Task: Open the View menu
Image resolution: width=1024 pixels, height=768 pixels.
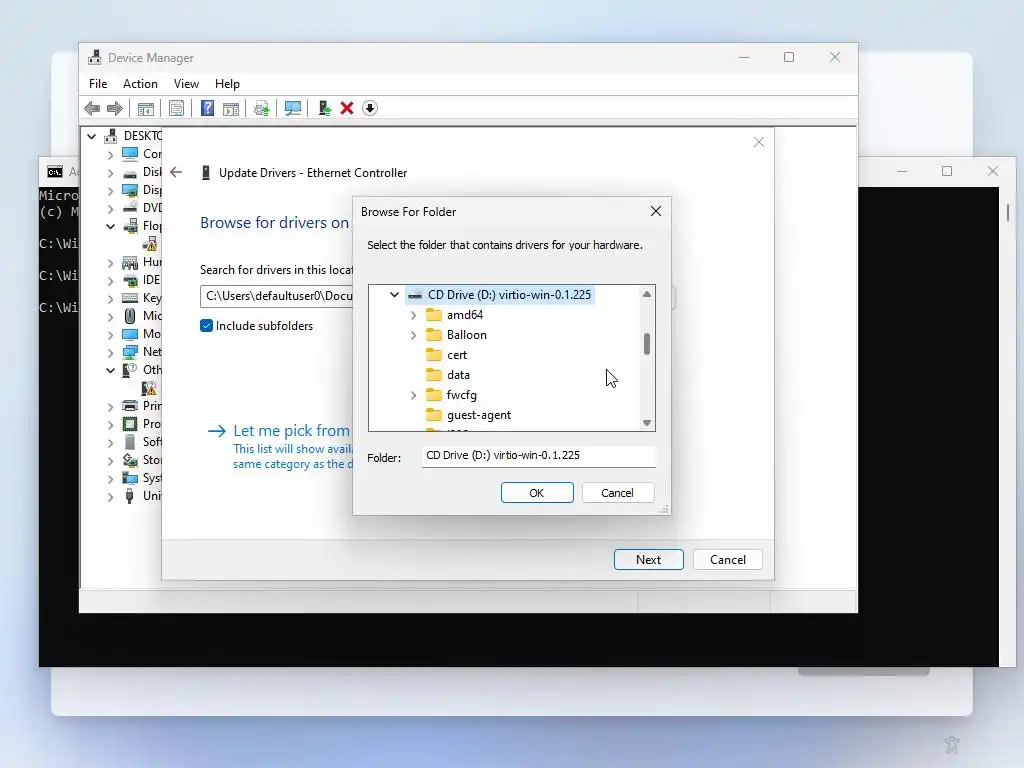Action: click(186, 84)
